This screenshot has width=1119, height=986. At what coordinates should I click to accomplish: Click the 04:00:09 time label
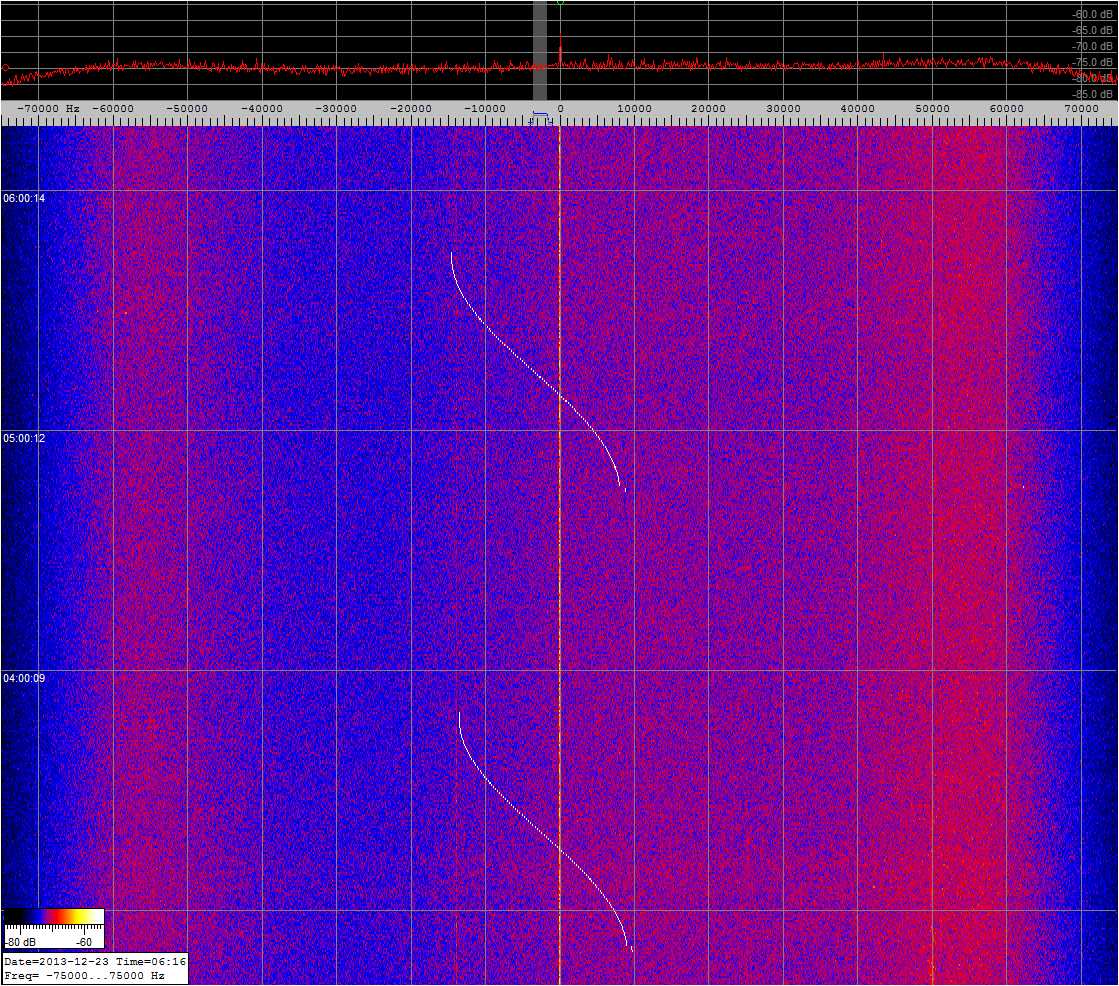point(24,678)
